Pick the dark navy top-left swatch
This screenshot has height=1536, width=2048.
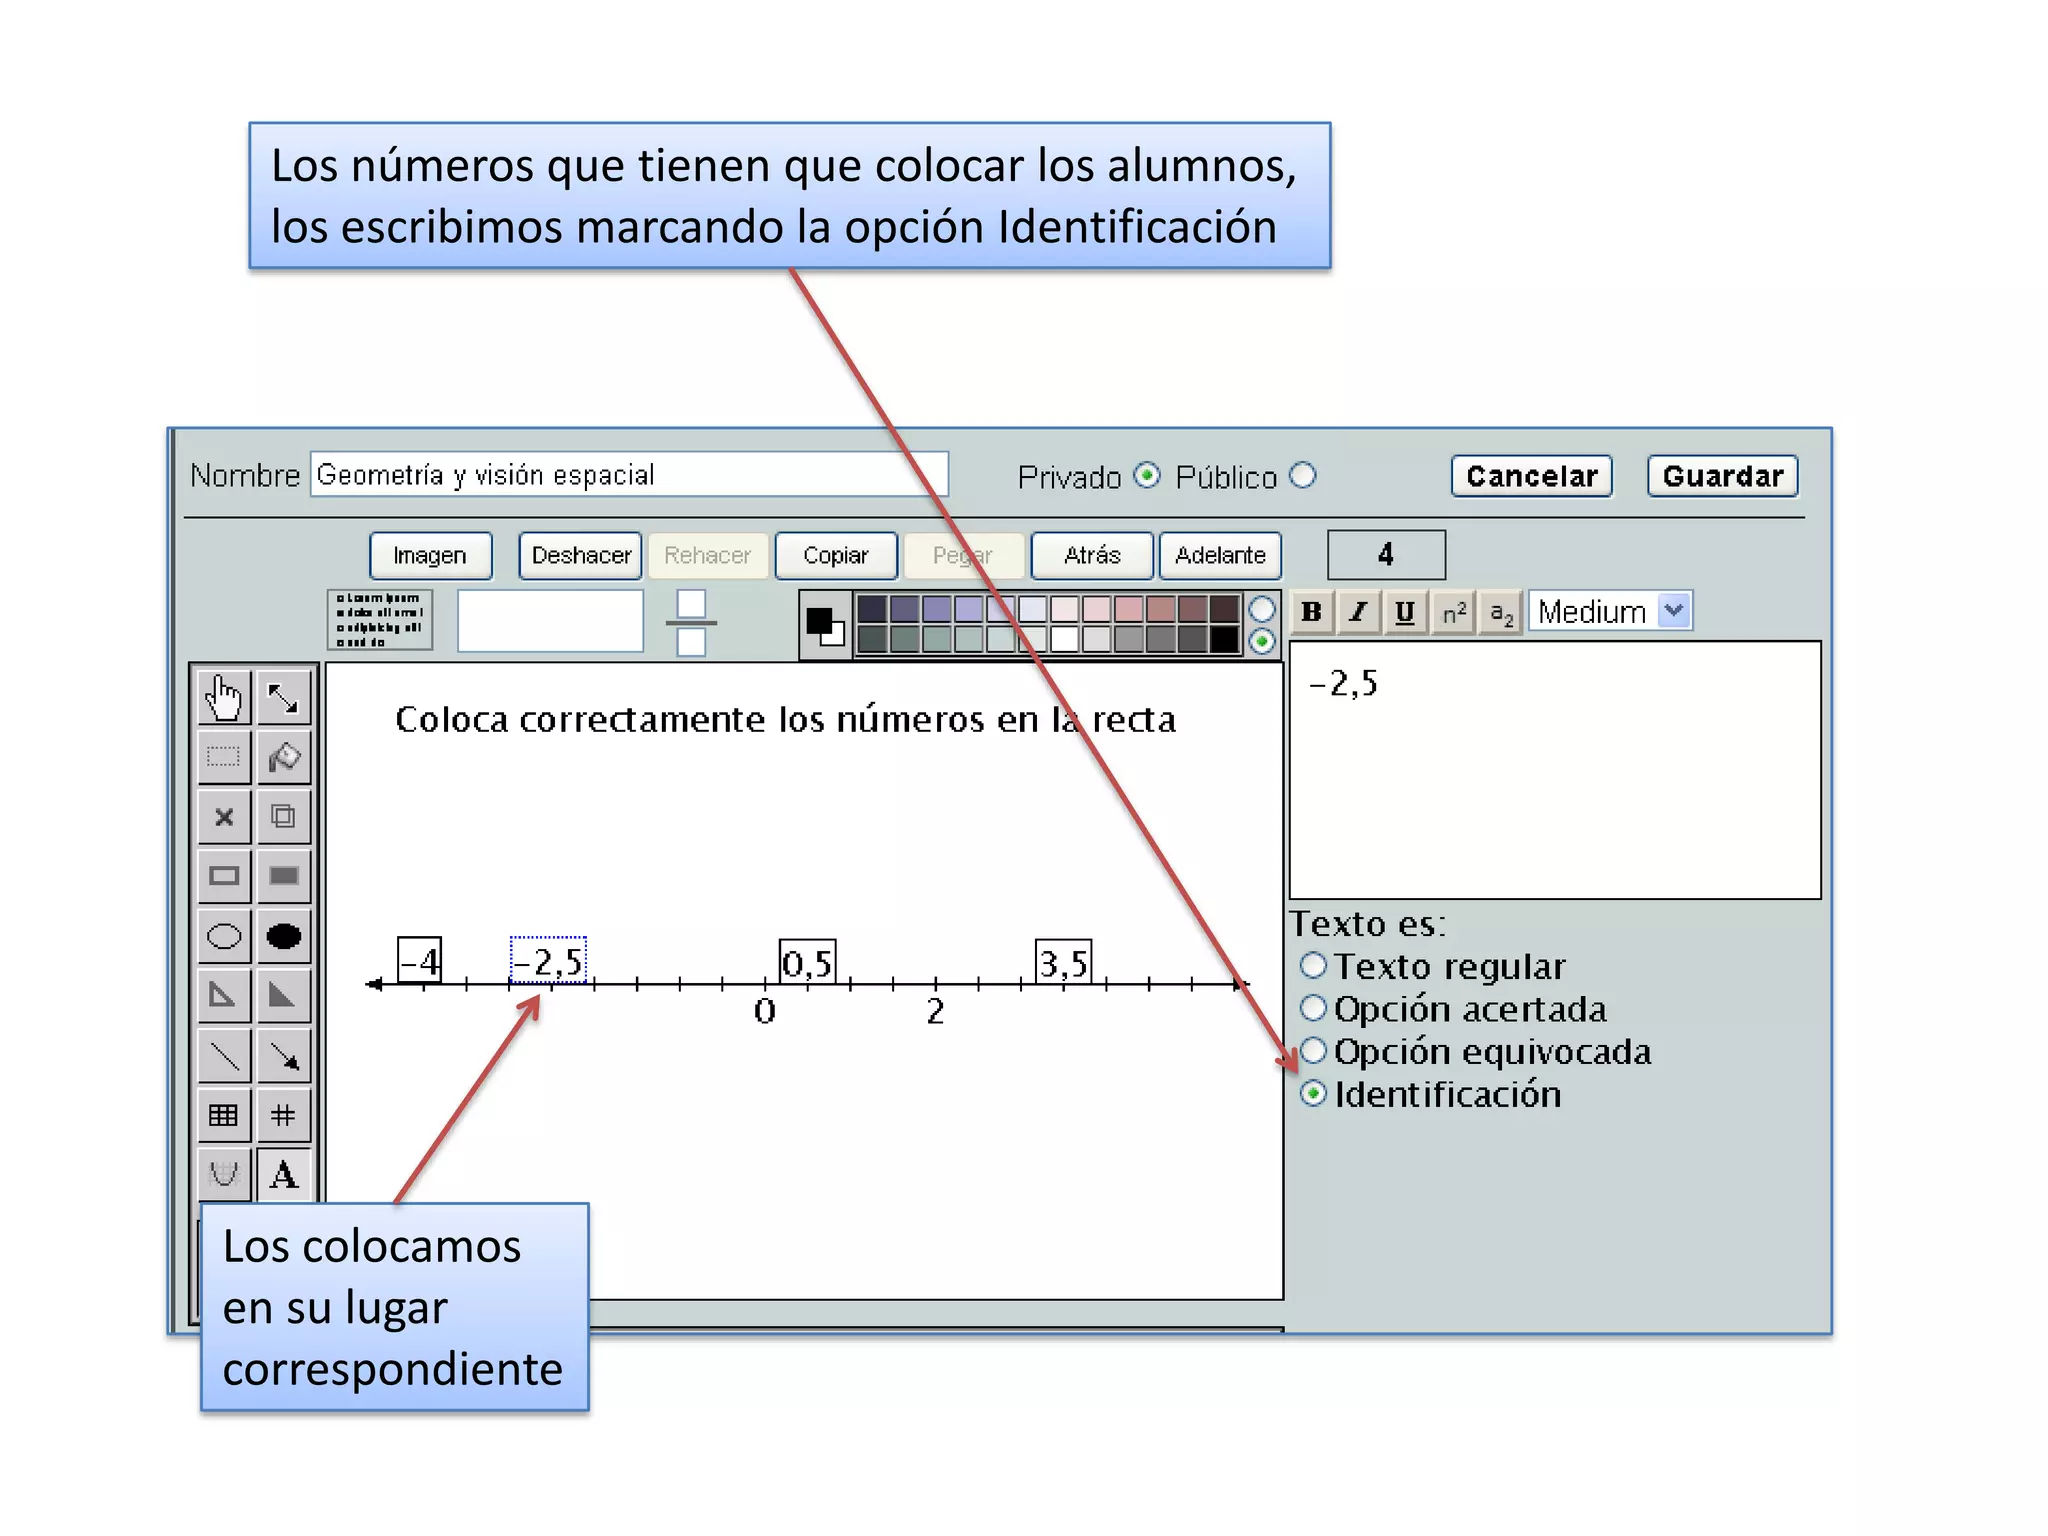point(872,609)
